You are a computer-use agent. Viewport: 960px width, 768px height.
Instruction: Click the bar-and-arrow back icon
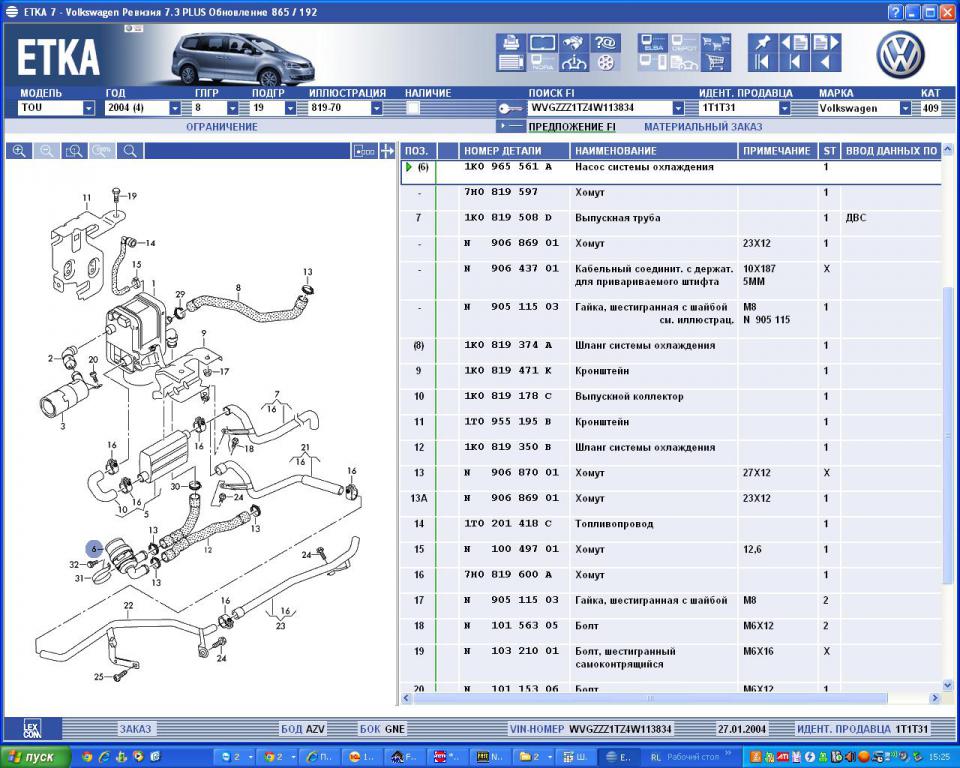(x=795, y=62)
